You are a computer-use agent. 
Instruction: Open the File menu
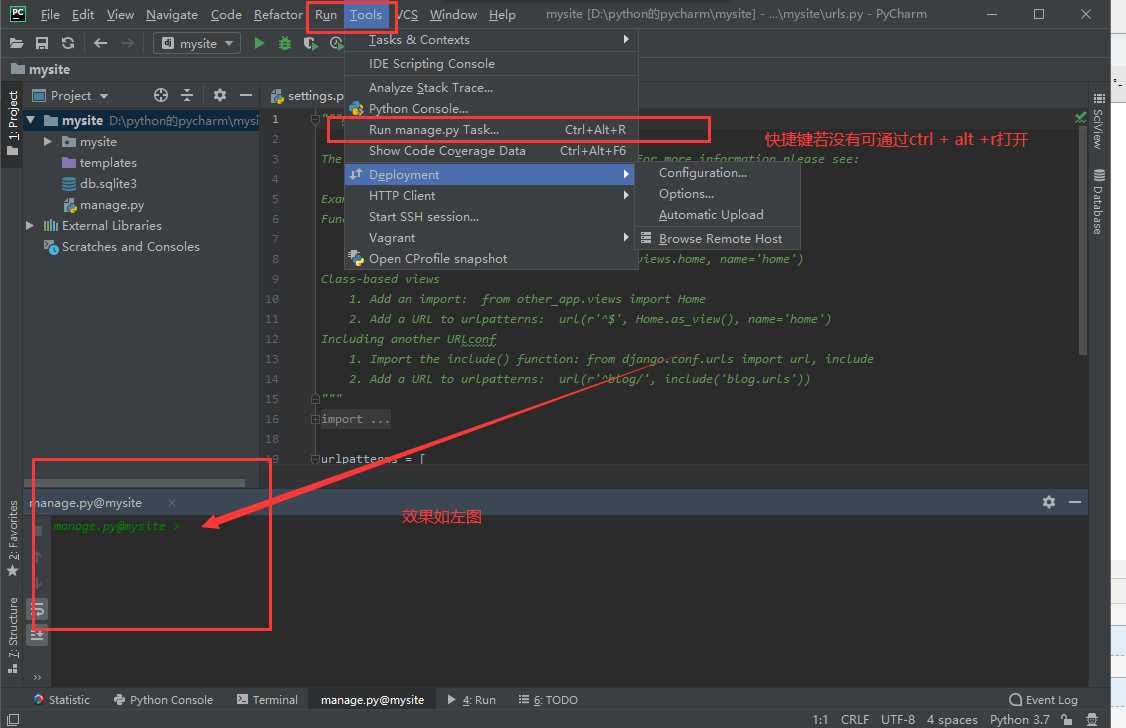point(50,14)
